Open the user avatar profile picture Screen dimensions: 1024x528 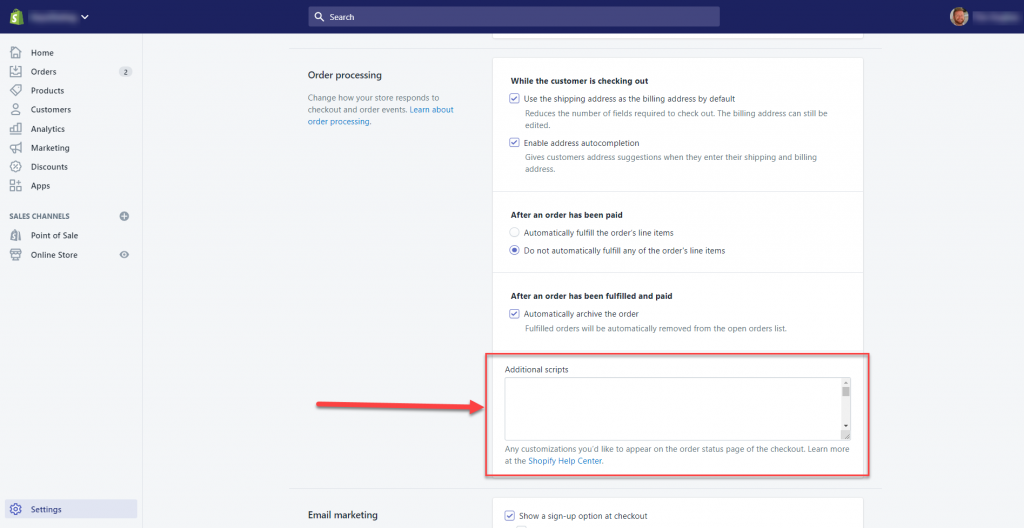959,17
